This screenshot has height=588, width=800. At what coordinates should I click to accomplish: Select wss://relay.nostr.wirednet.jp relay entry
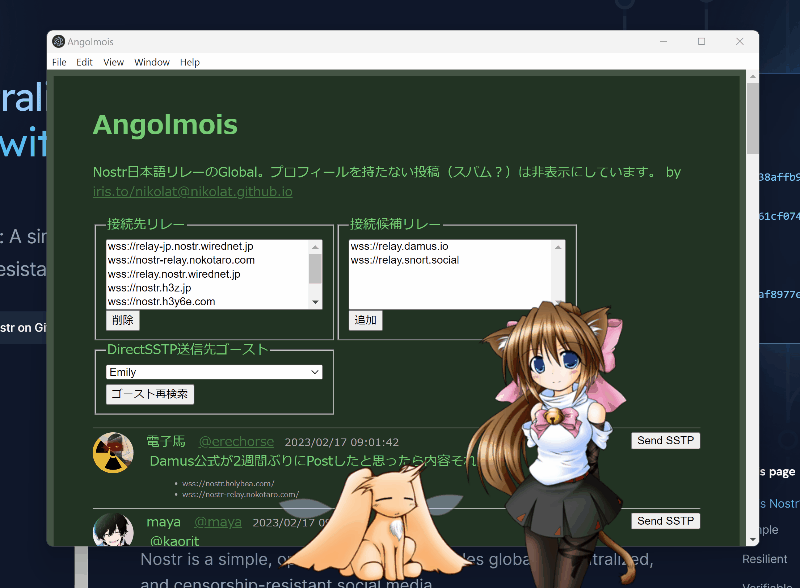207,274
